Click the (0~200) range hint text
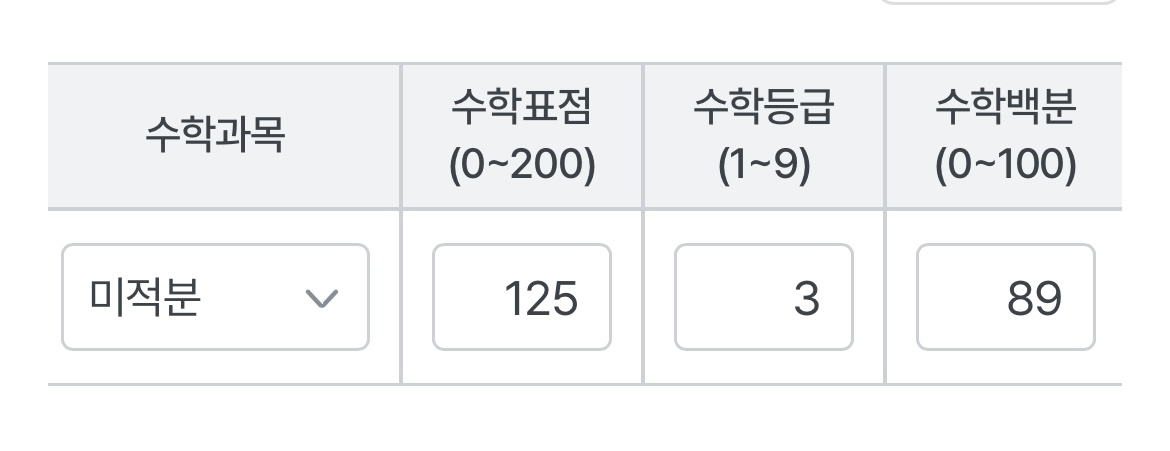Image resolution: width=1170 pixels, height=451 pixels. (x=521, y=165)
